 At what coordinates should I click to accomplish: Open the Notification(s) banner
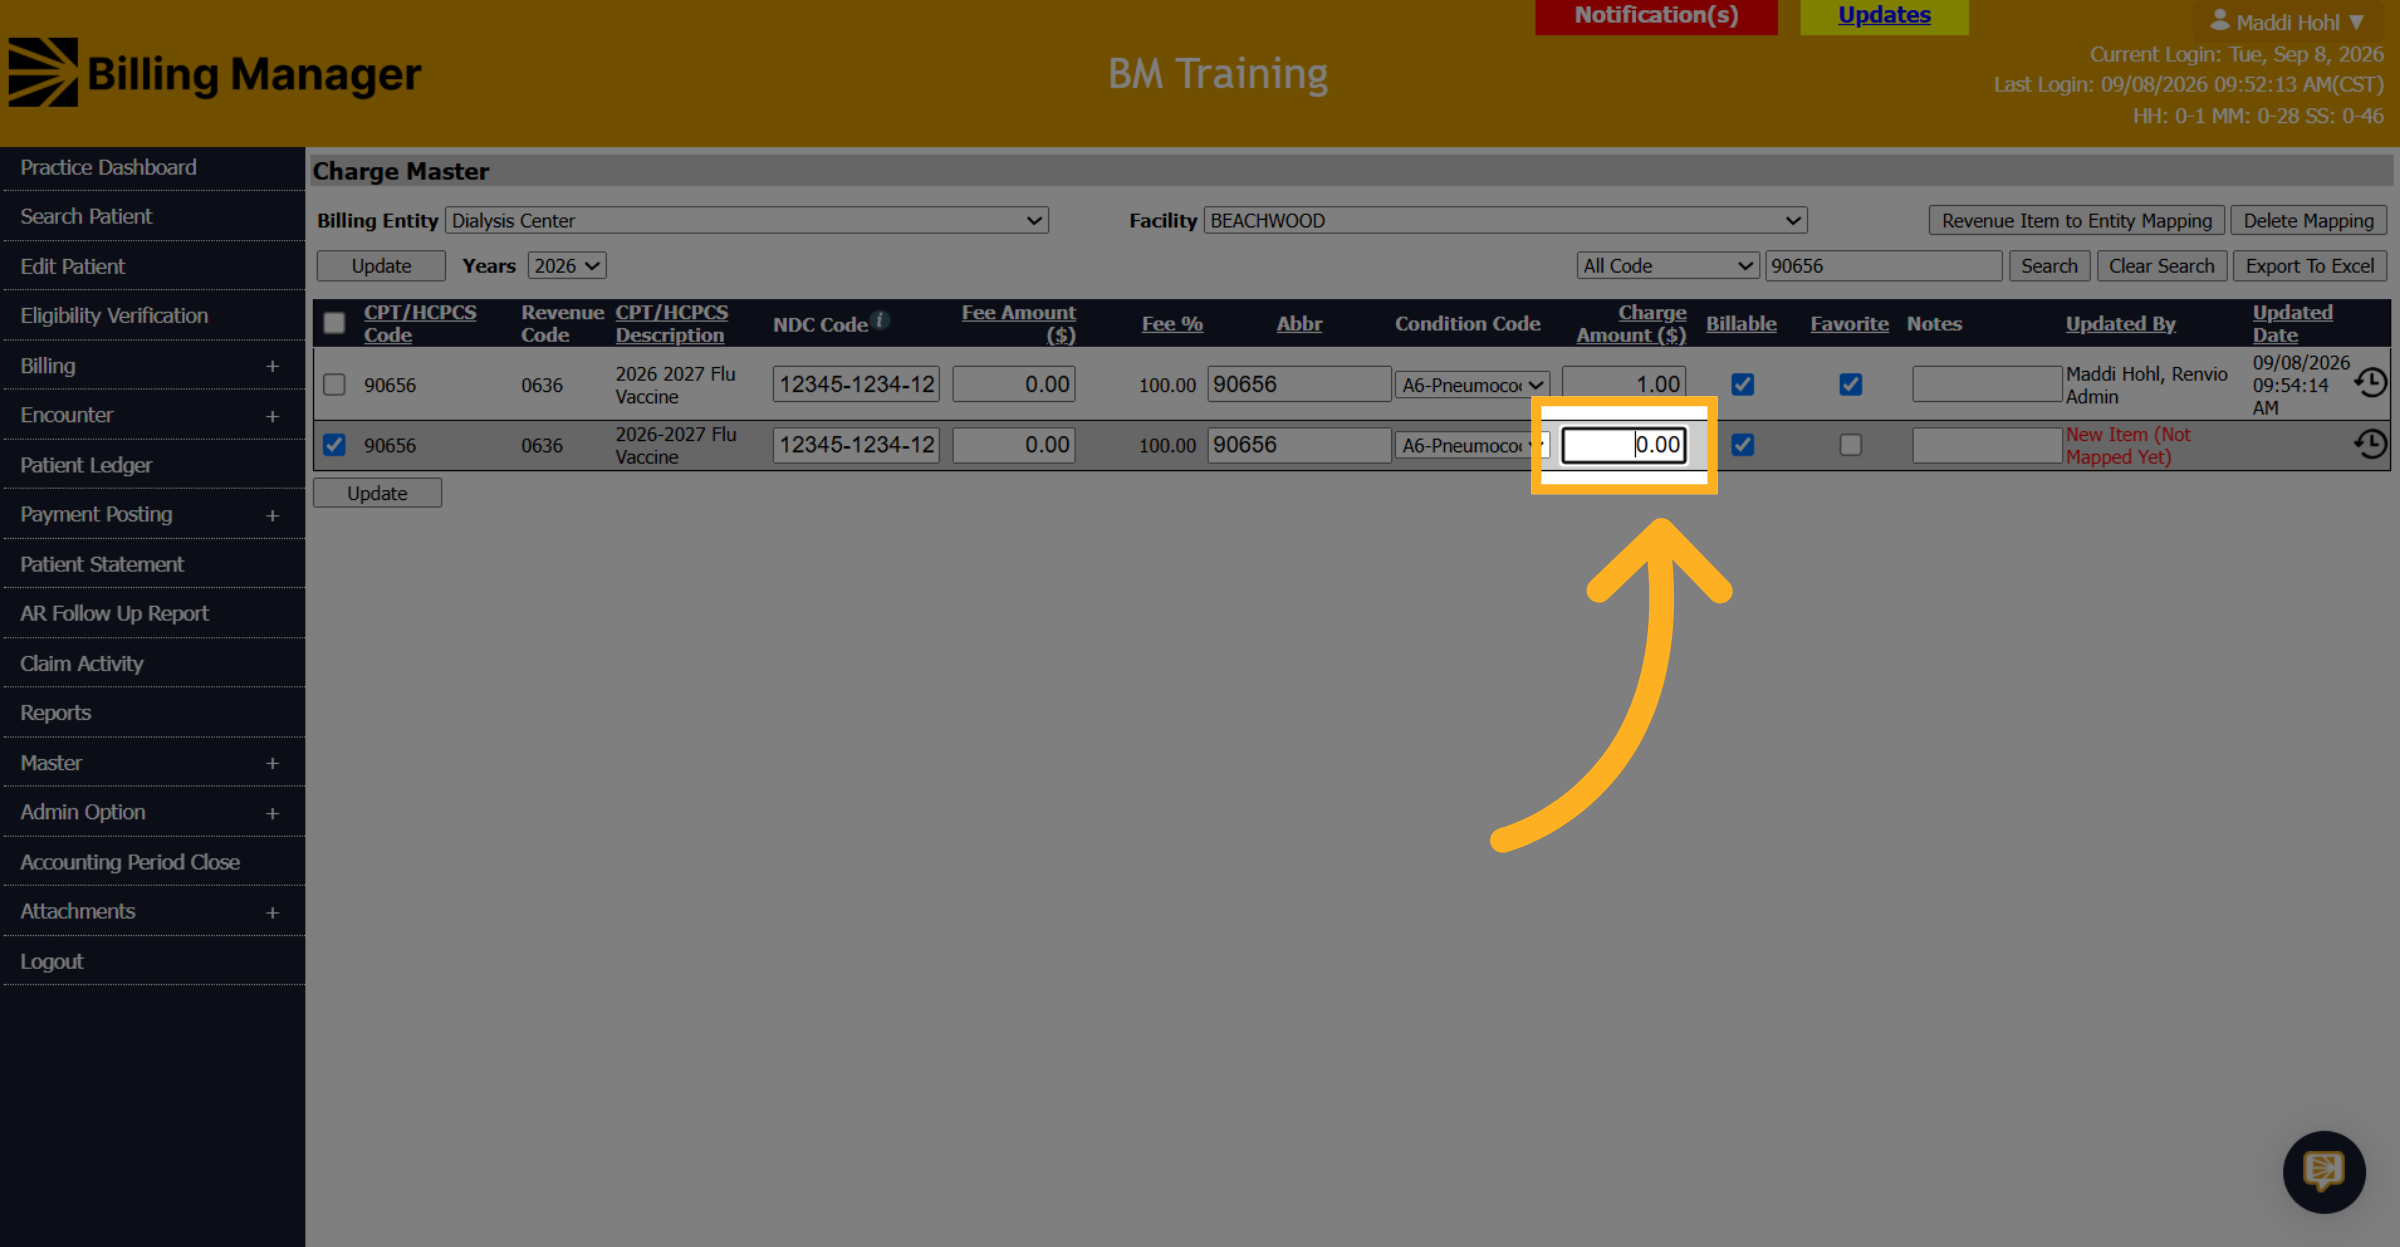click(x=1656, y=16)
